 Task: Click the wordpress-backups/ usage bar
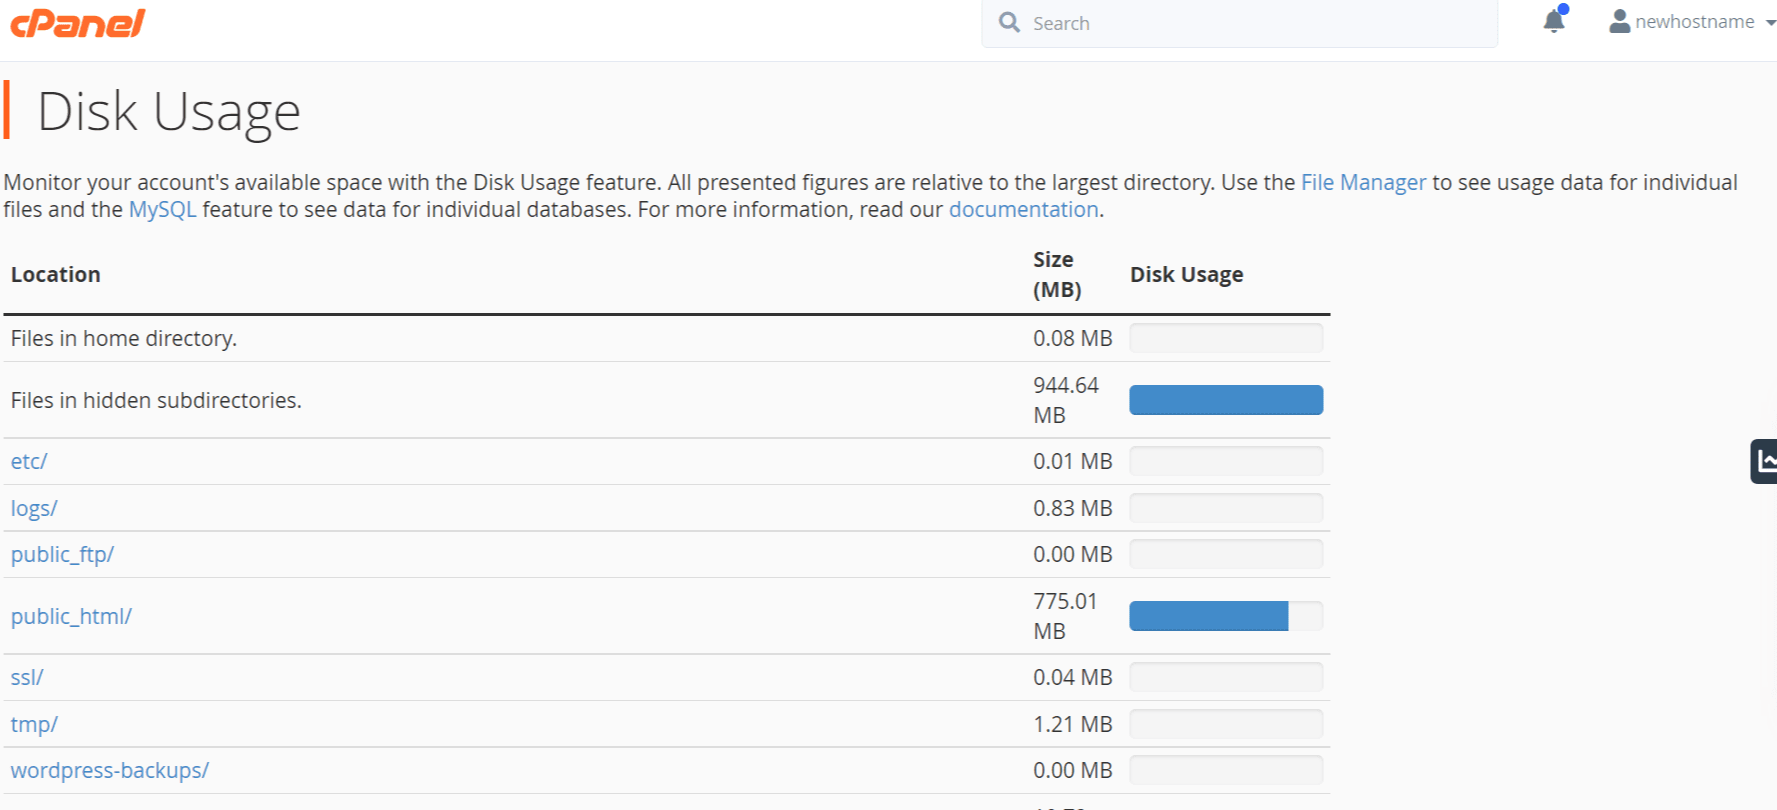pos(1226,770)
